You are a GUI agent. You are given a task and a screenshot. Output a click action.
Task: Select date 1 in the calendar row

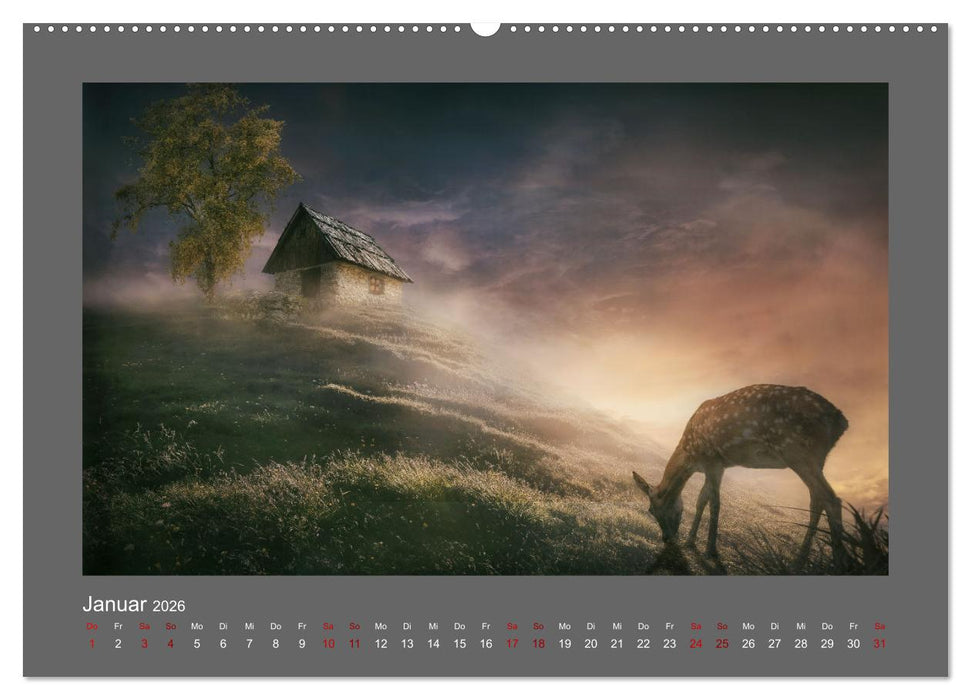point(92,644)
